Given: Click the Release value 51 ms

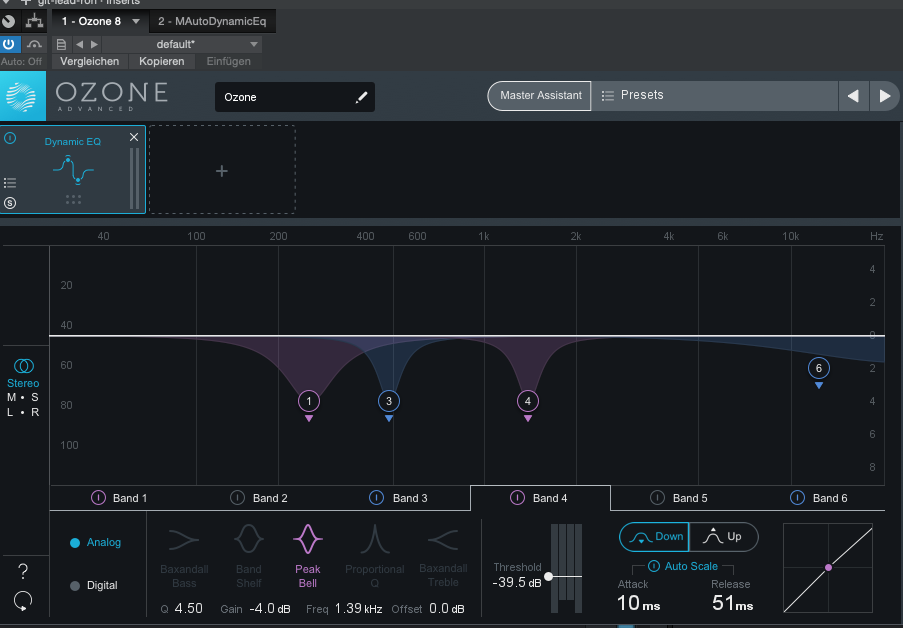Looking at the screenshot, I should [x=733, y=603].
